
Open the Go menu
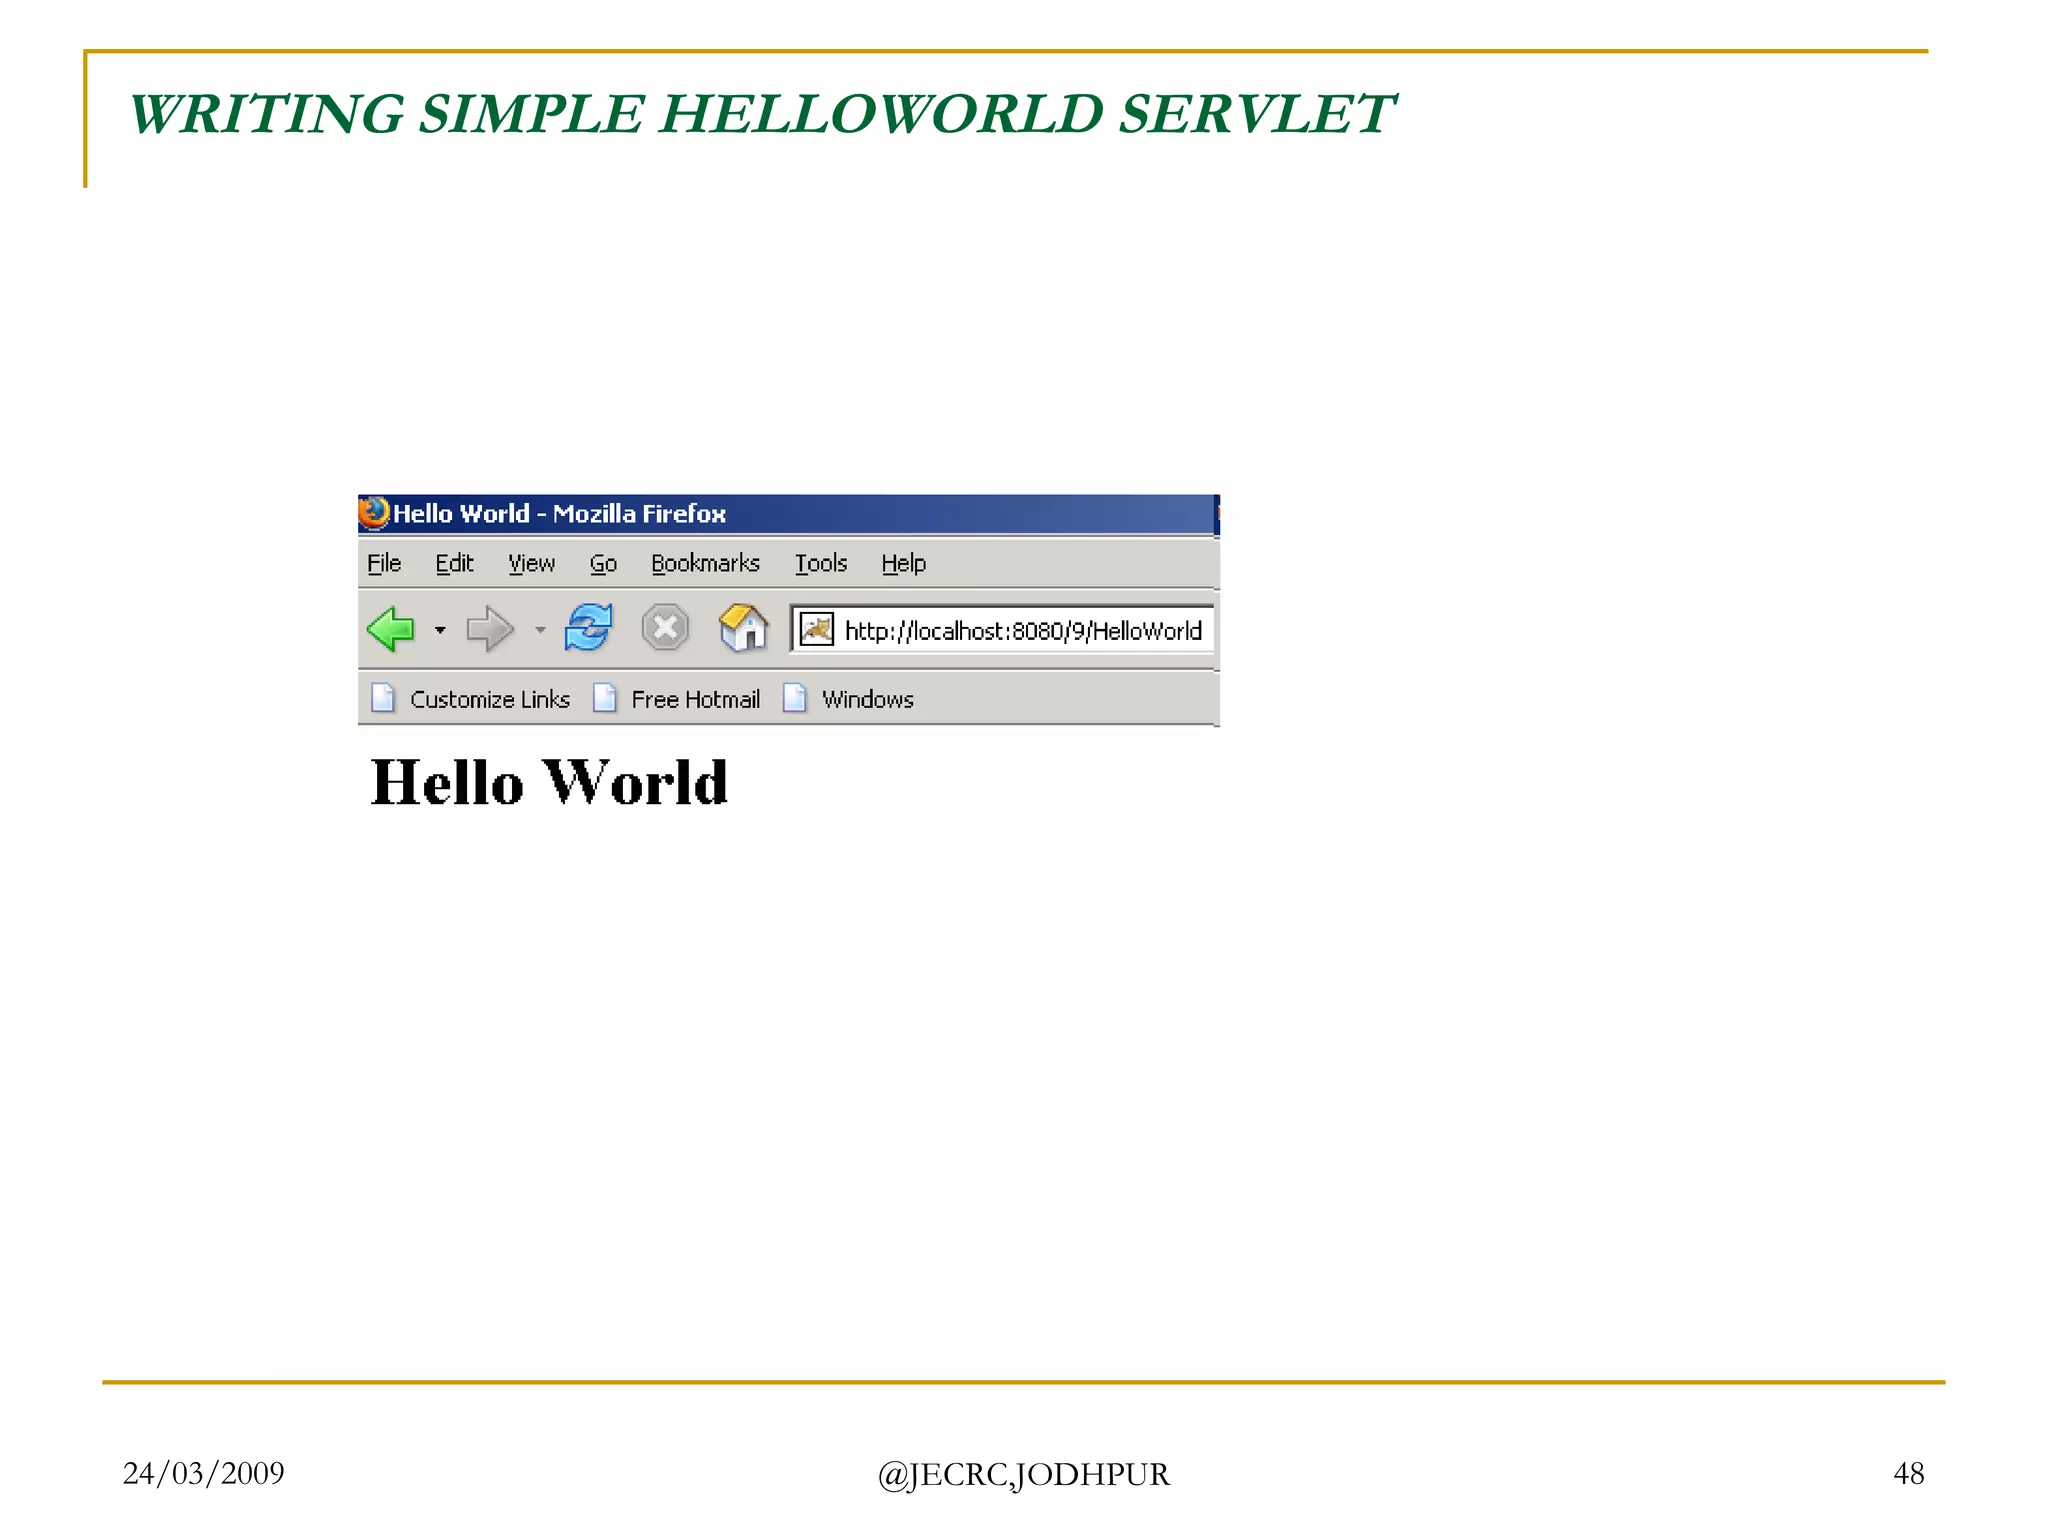tap(603, 564)
